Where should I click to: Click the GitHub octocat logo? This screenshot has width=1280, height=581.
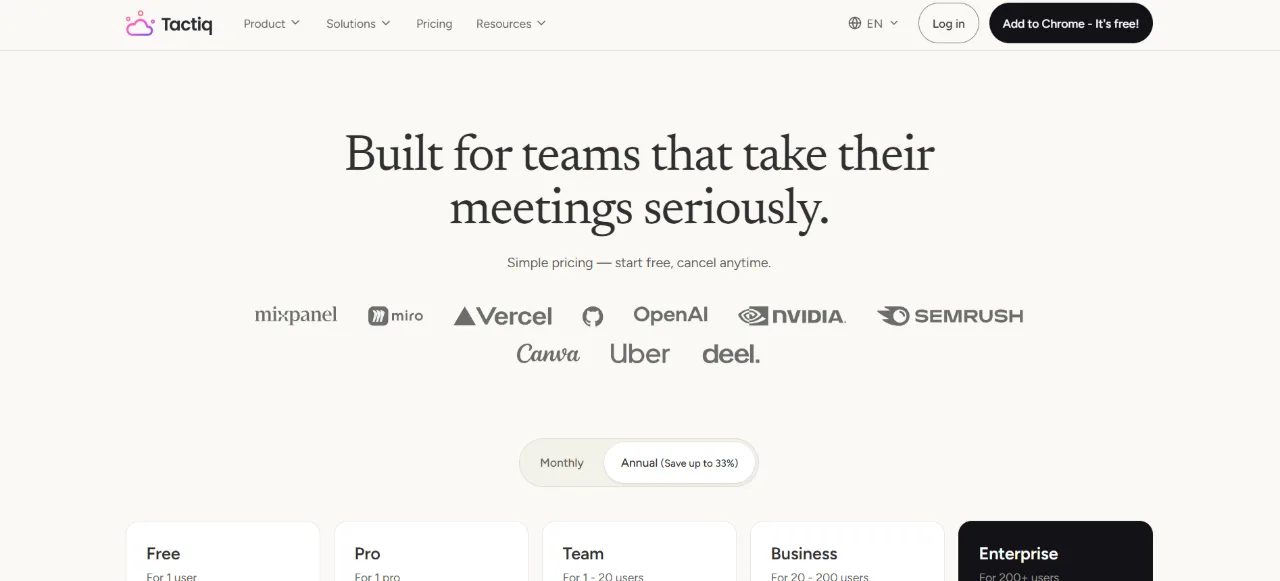tap(593, 316)
